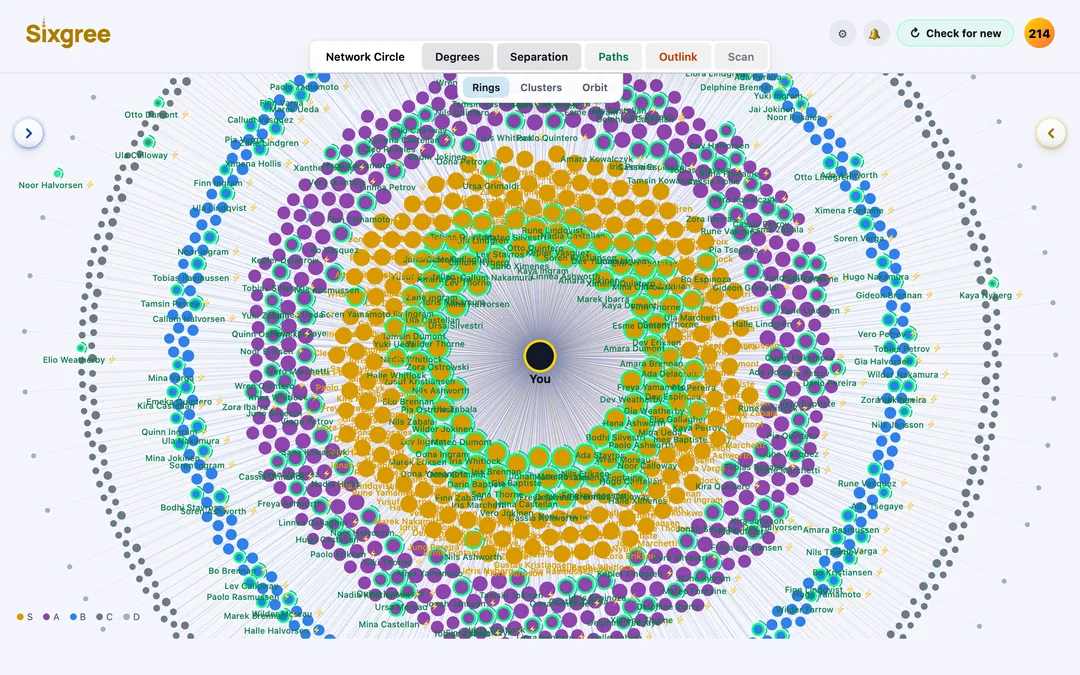
Task: Select the Hugo Nakamura node
Action: (883, 262)
